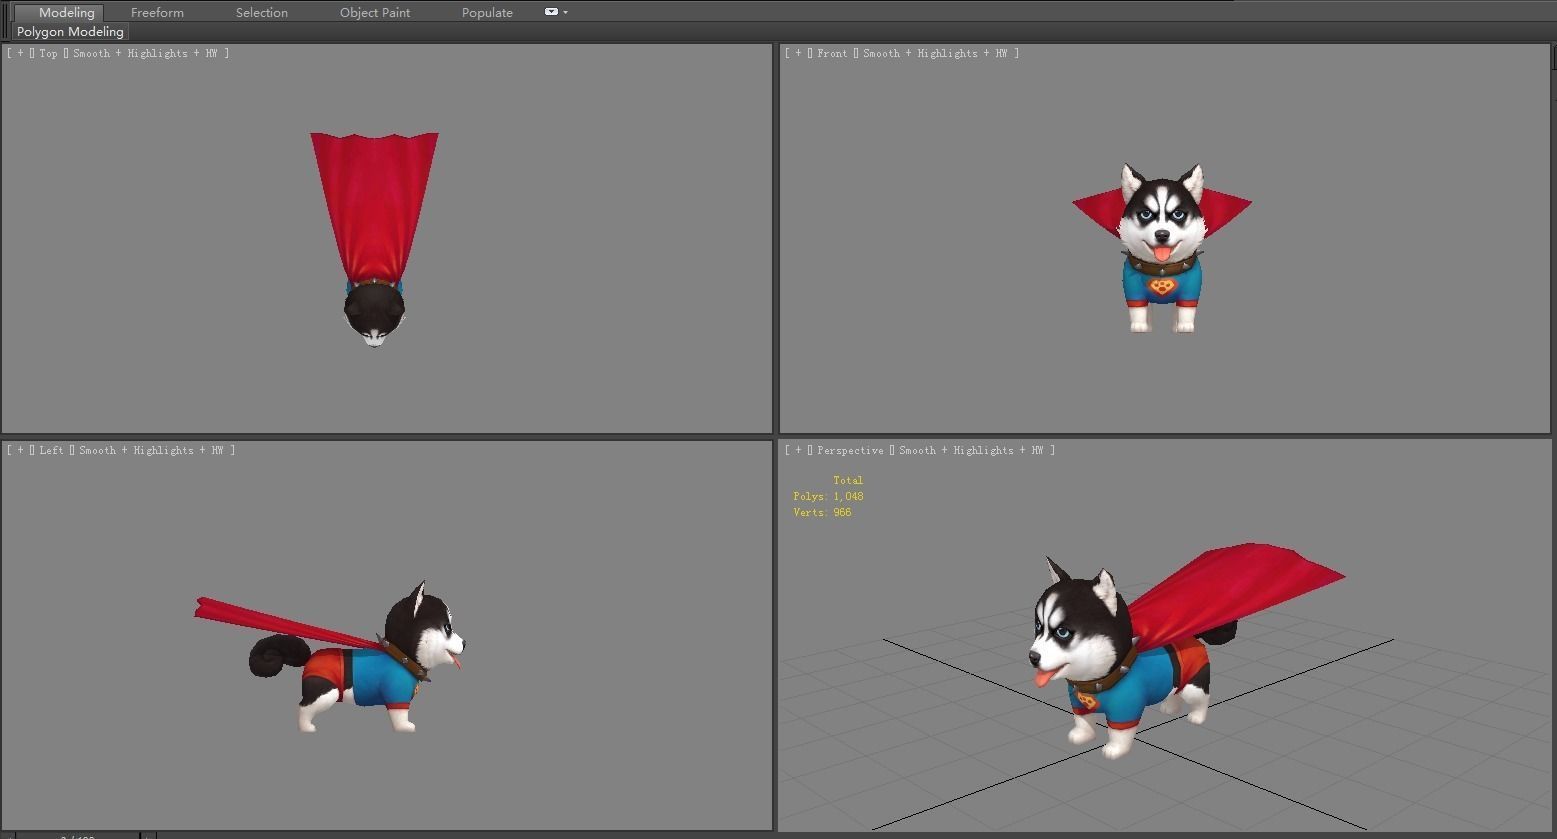Click the Polys: 1,048 statistic
The width and height of the screenshot is (1557, 839).
click(x=828, y=496)
